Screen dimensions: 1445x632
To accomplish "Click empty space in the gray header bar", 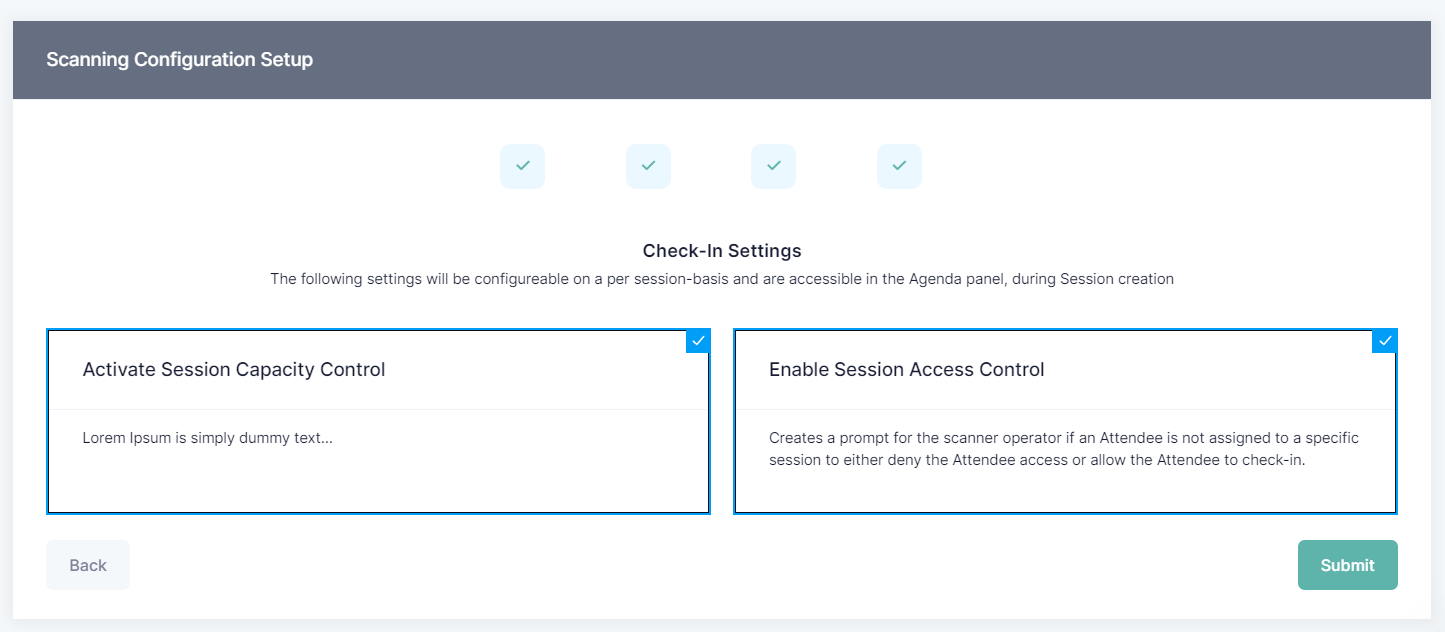I will point(900,60).
